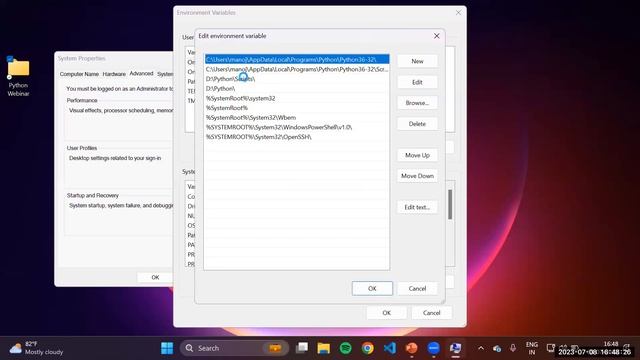
Task: Show hidden system tray icons
Action: pos(481,348)
